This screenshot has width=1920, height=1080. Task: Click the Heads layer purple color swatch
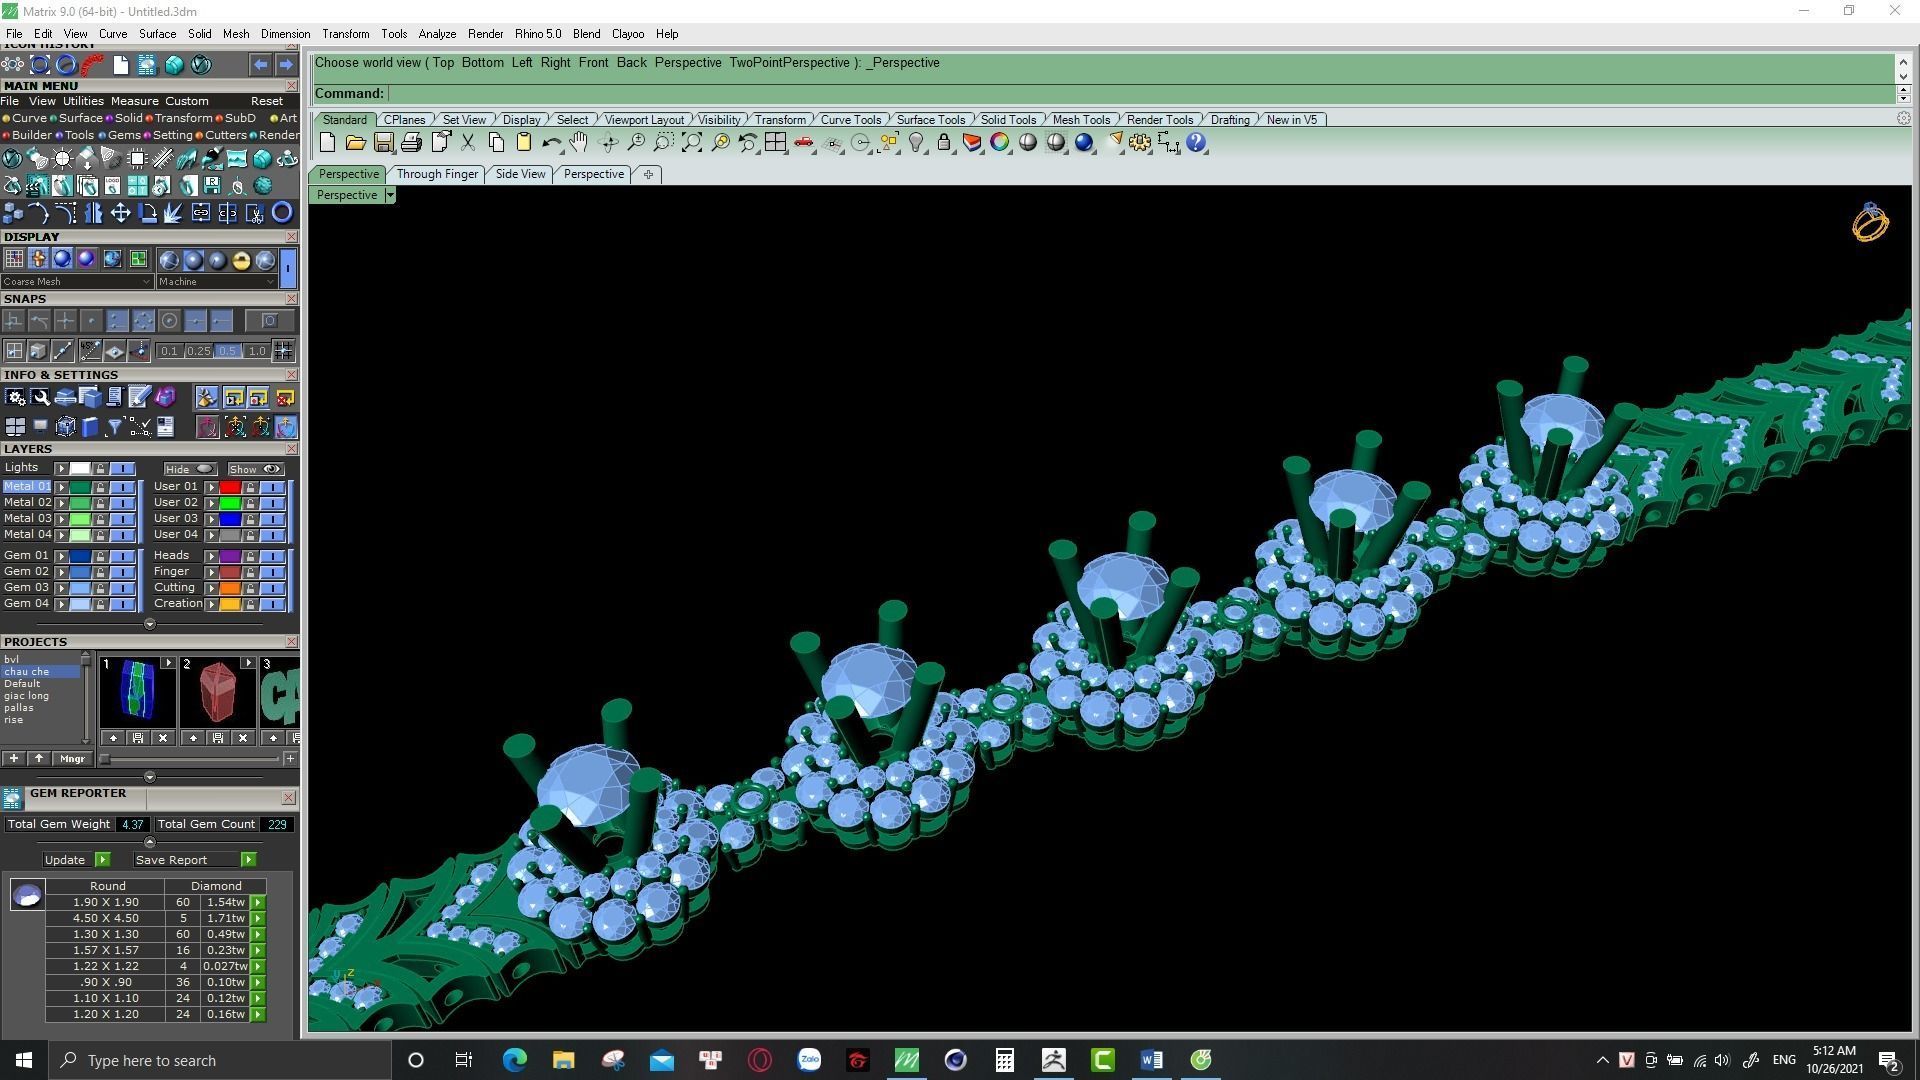pos(230,556)
